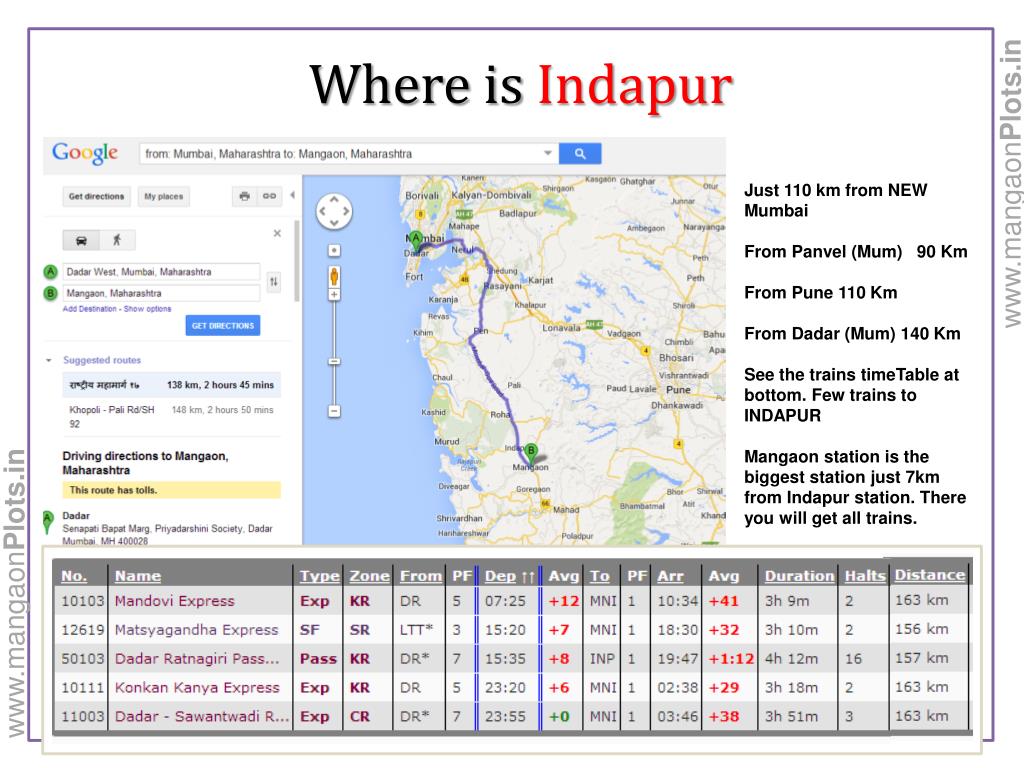Click Show options link
The height and width of the screenshot is (768, 1024).
click(x=148, y=309)
